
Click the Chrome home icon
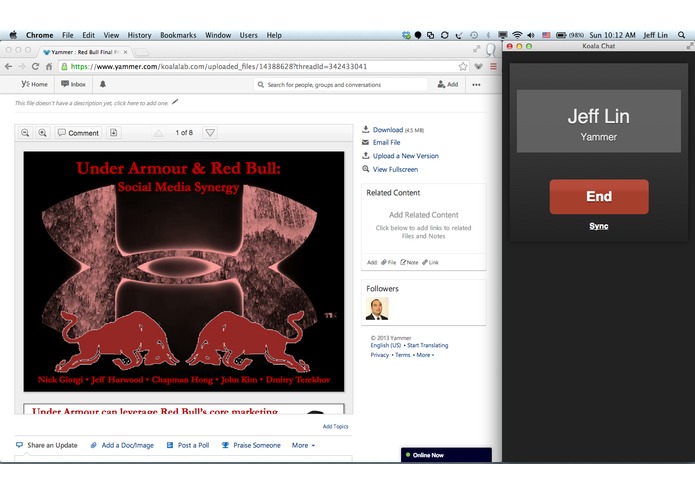coord(49,66)
